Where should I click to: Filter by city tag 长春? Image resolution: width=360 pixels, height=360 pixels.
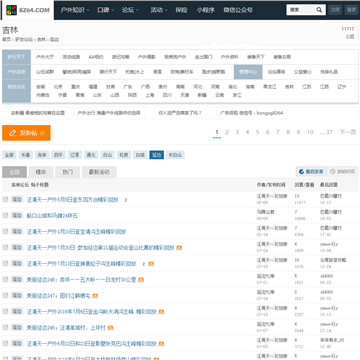pyautogui.click(x=26, y=155)
